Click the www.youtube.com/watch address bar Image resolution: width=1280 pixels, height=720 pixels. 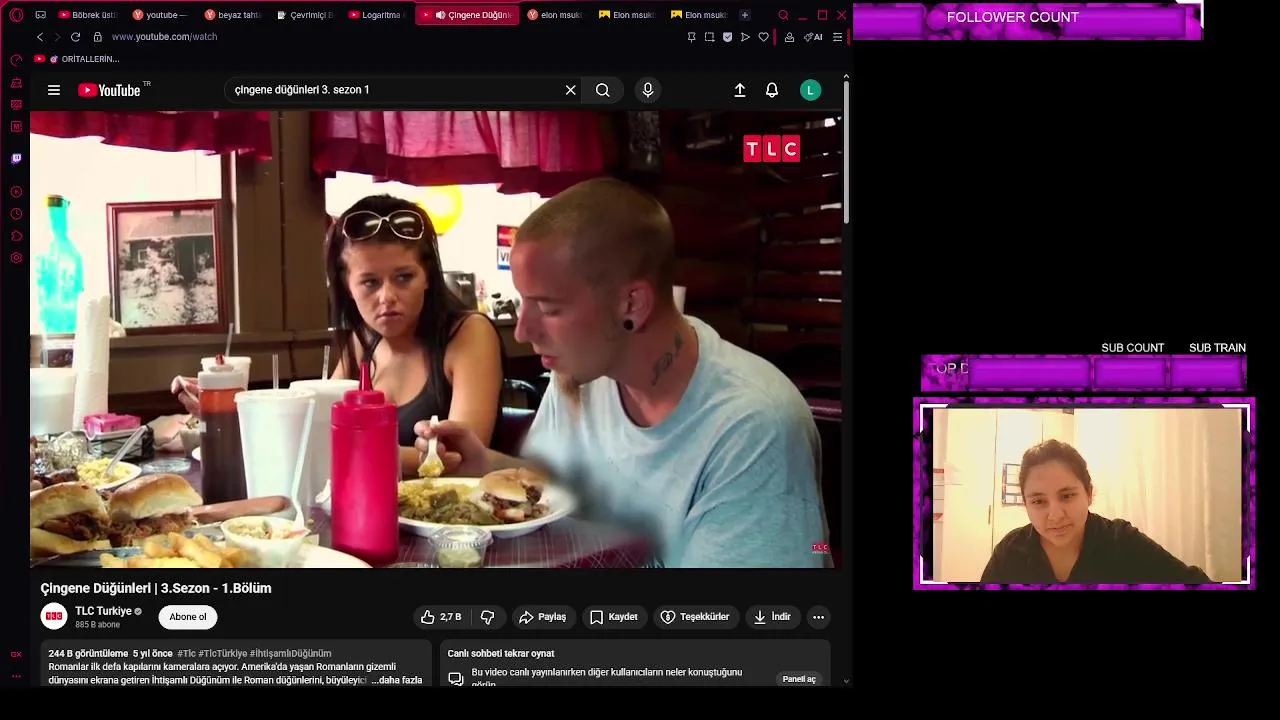tap(164, 37)
